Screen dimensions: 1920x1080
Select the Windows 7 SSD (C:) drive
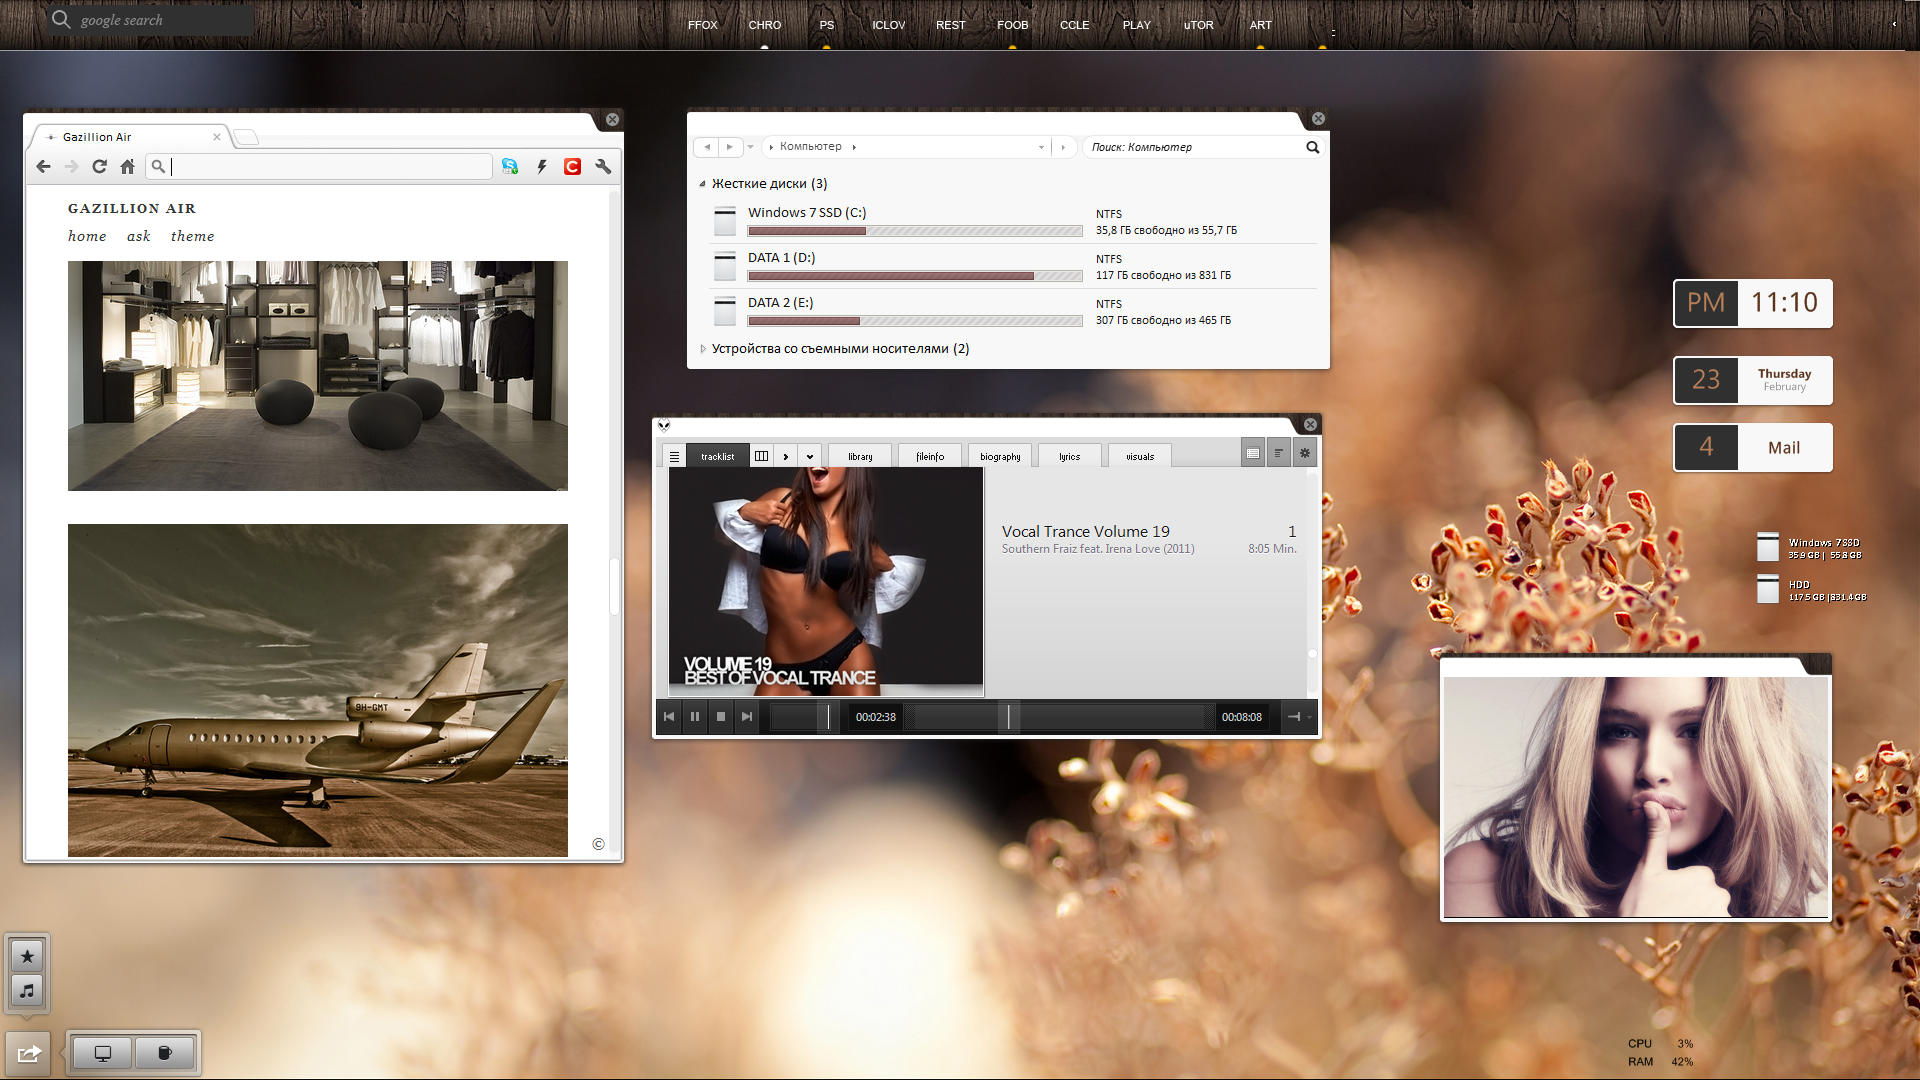[1012, 221]
